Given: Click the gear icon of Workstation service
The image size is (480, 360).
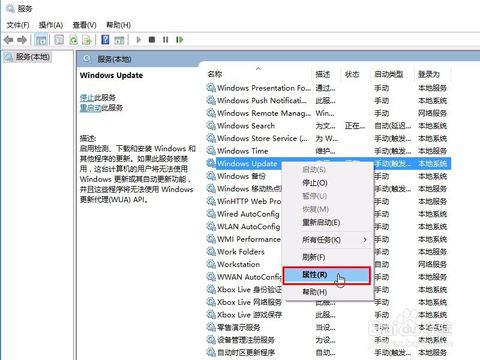Looking at the screenshot, I should click(x=211, y=264).
